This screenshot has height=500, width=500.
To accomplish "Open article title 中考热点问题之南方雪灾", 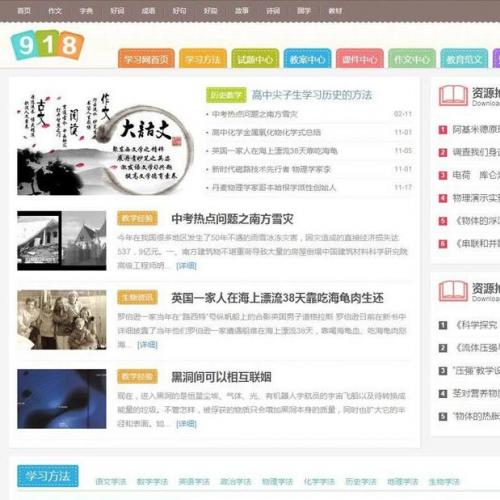I will tap(232, 219).
